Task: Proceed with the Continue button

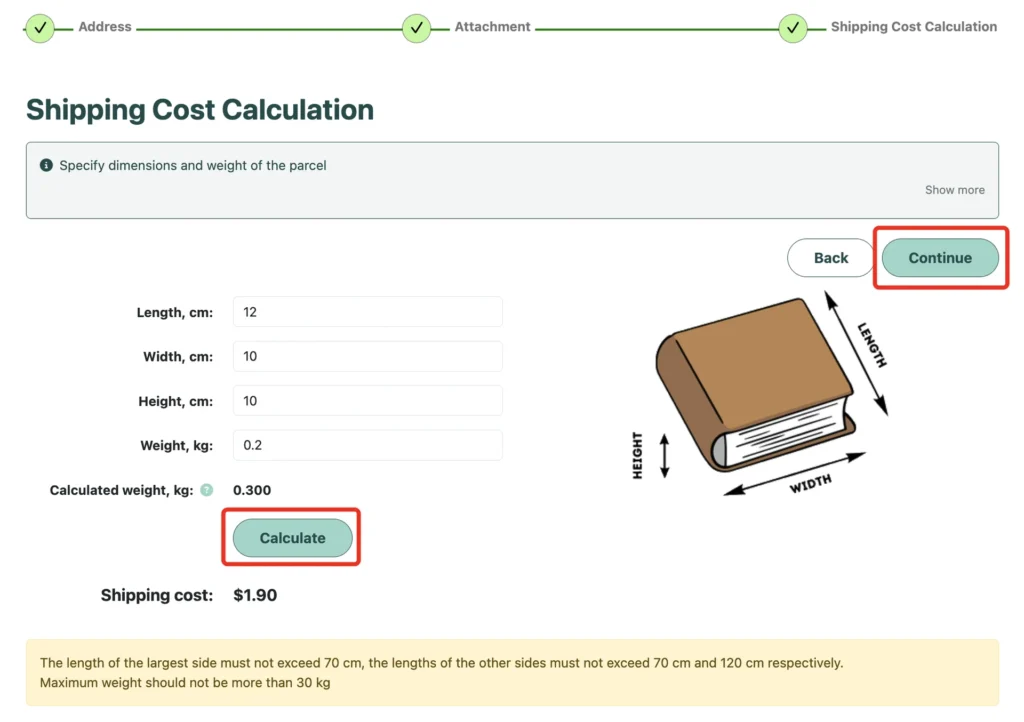Action: point(940,258)
